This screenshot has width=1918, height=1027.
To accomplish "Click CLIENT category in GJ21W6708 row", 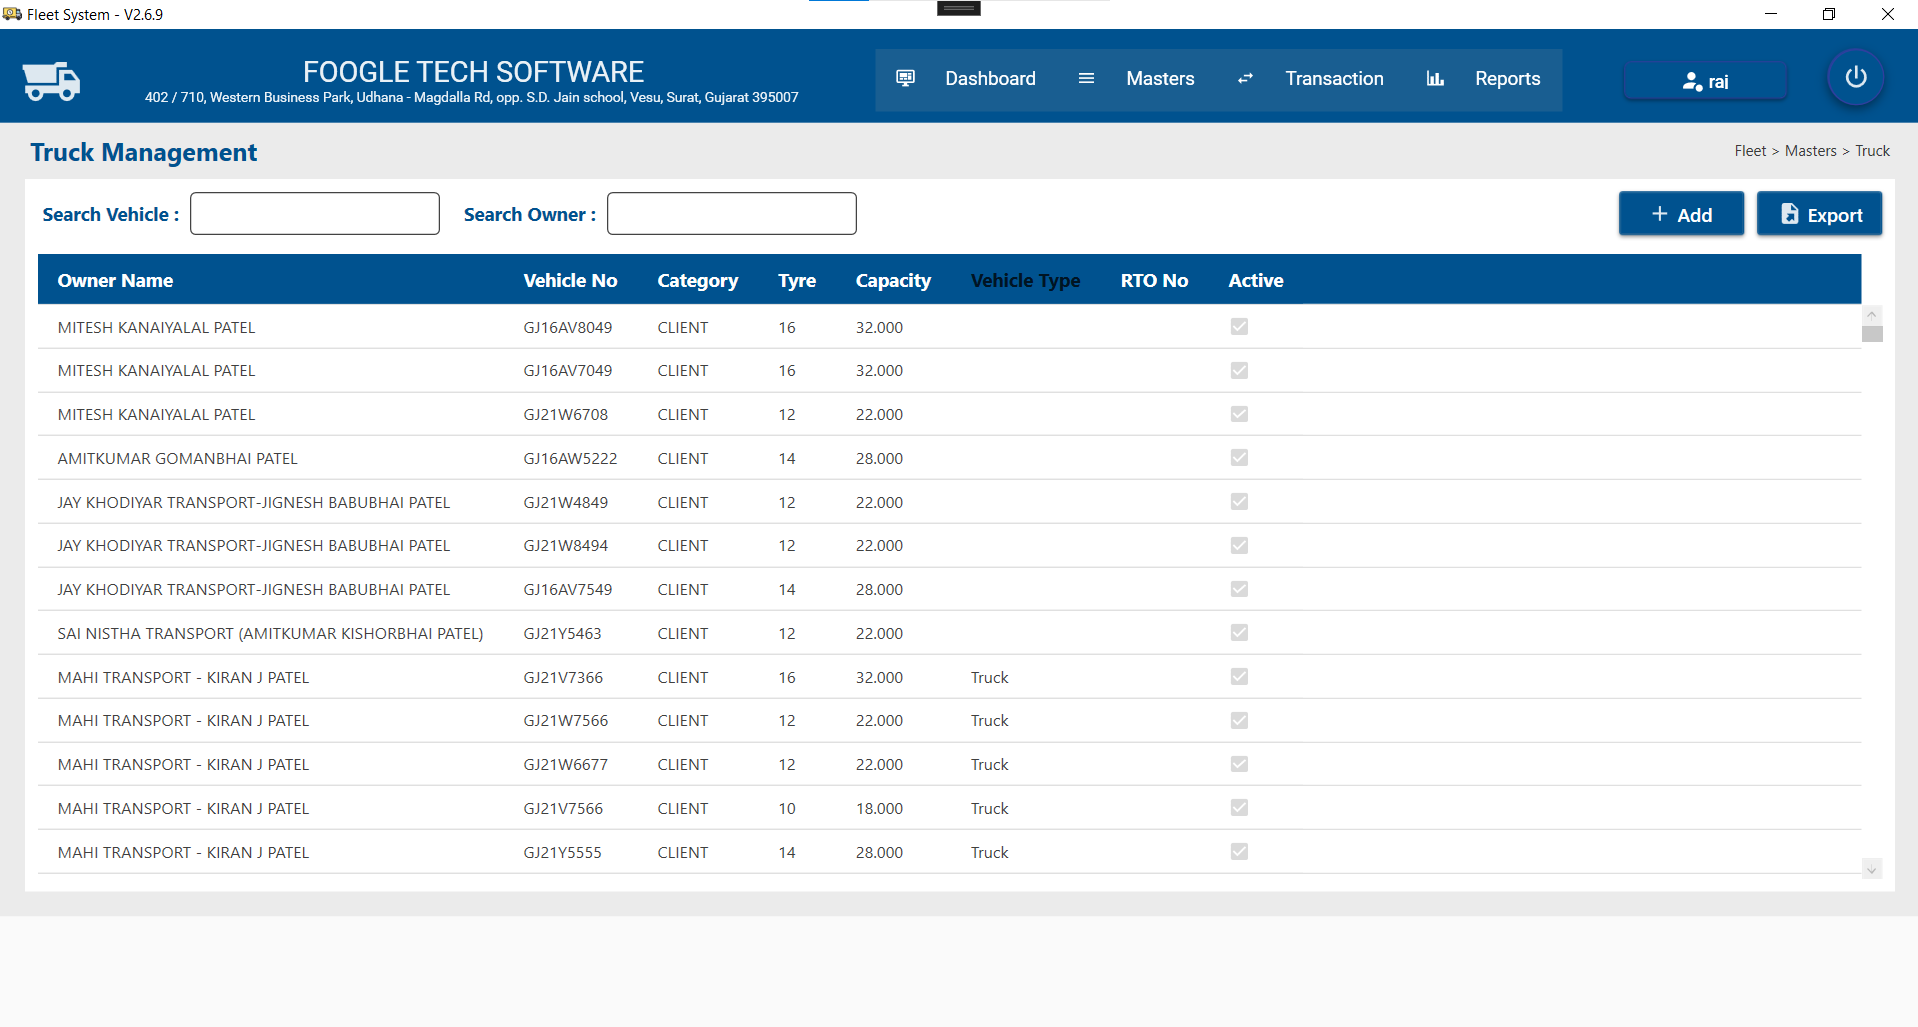I will click(682, 414).
